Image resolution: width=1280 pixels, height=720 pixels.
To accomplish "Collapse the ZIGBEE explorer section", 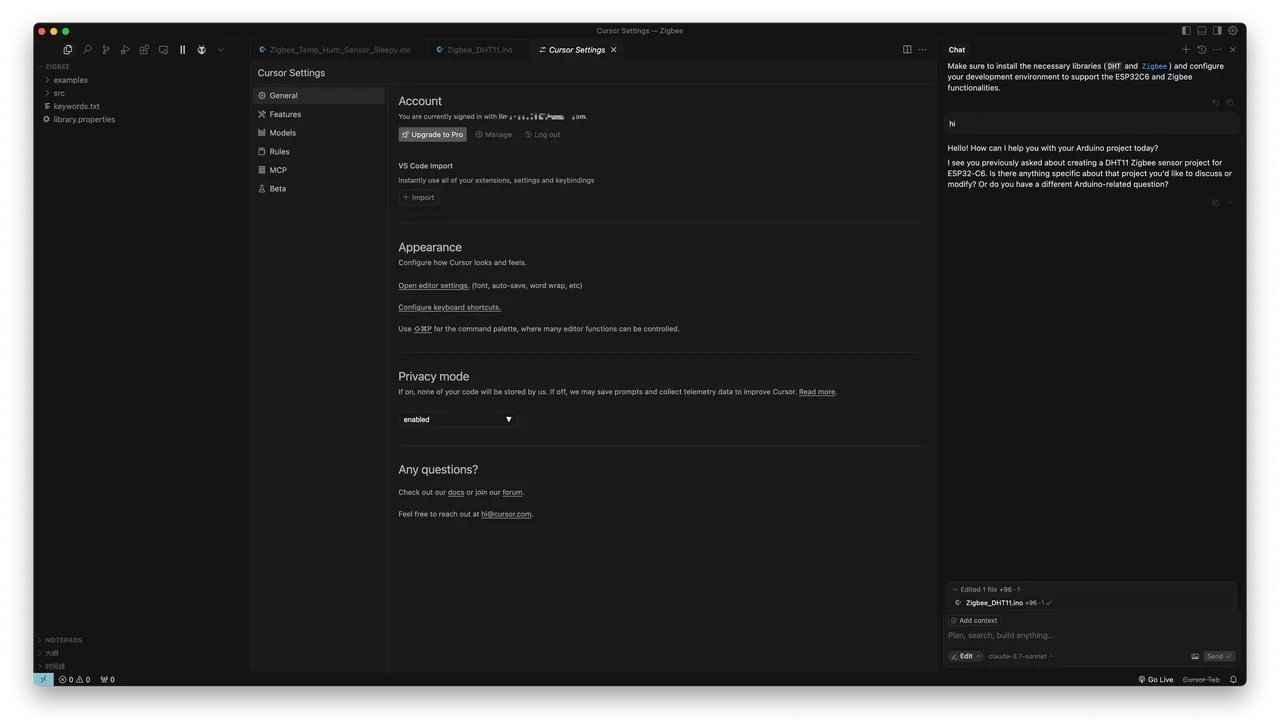I will coord(140,66).
